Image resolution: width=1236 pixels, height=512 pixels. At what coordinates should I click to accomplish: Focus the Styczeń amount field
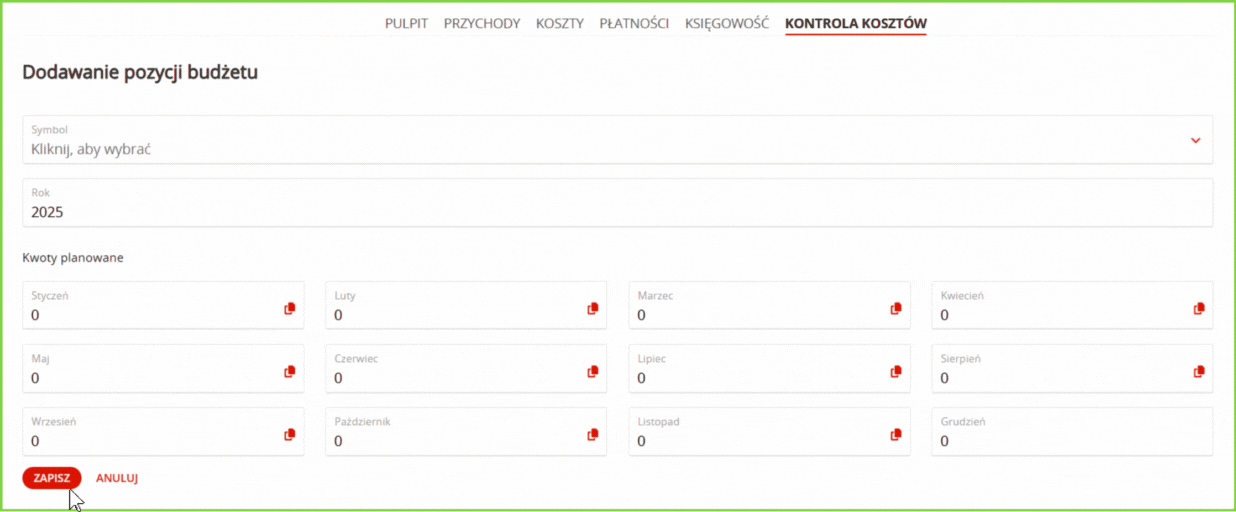(x=163, y=305)
